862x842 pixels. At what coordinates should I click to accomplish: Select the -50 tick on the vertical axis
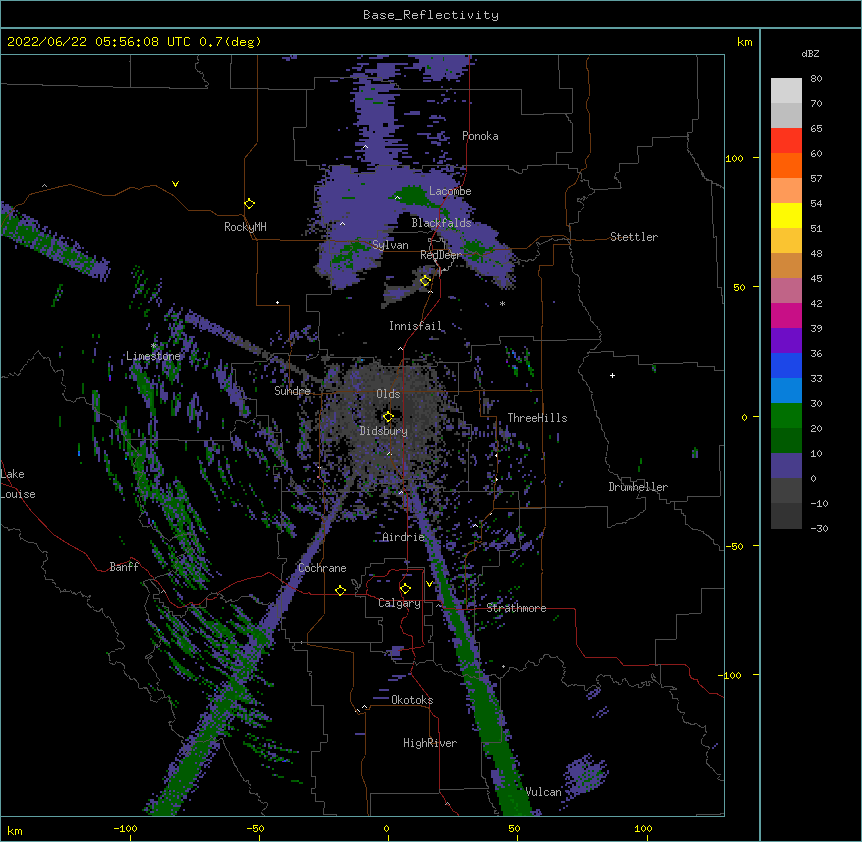click(734, 546)
